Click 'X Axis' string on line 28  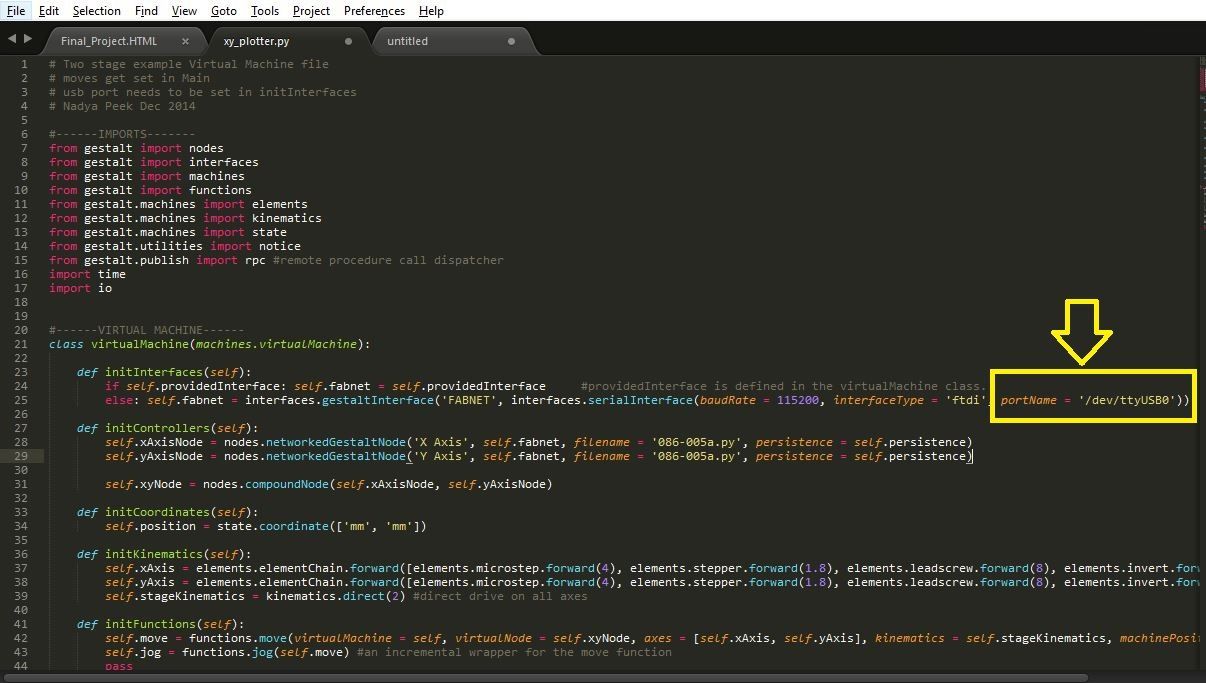pos(441,442)
